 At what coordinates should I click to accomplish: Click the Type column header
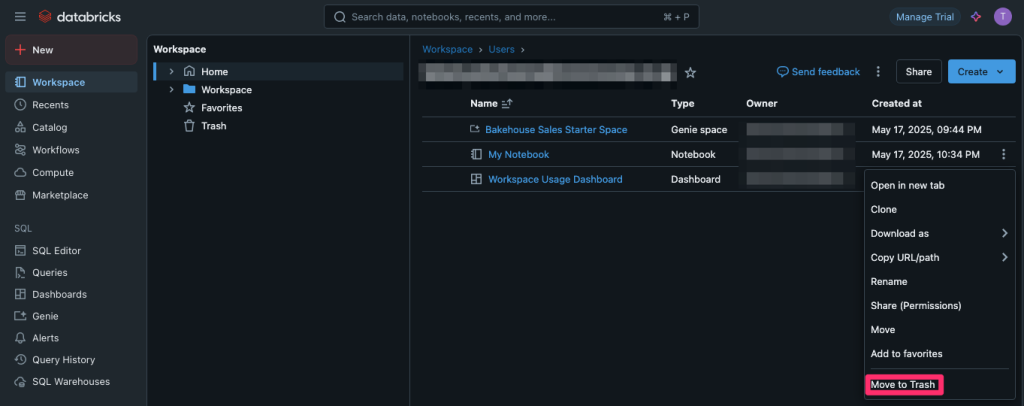pos(682,104)
